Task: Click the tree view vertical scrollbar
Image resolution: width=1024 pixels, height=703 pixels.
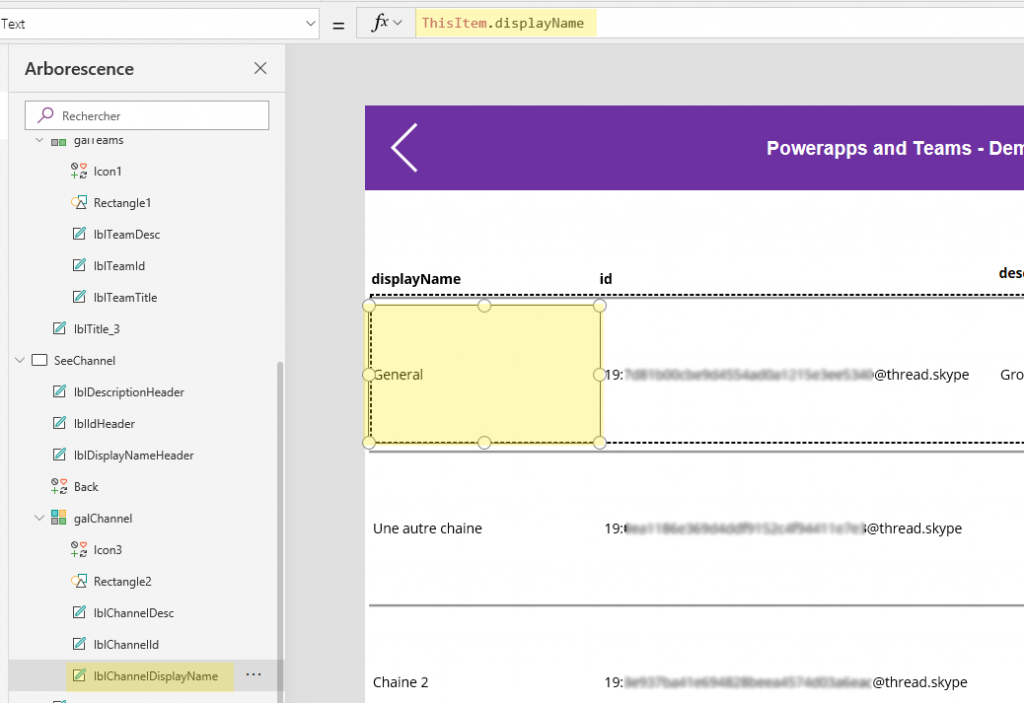Action: (280, 532)
